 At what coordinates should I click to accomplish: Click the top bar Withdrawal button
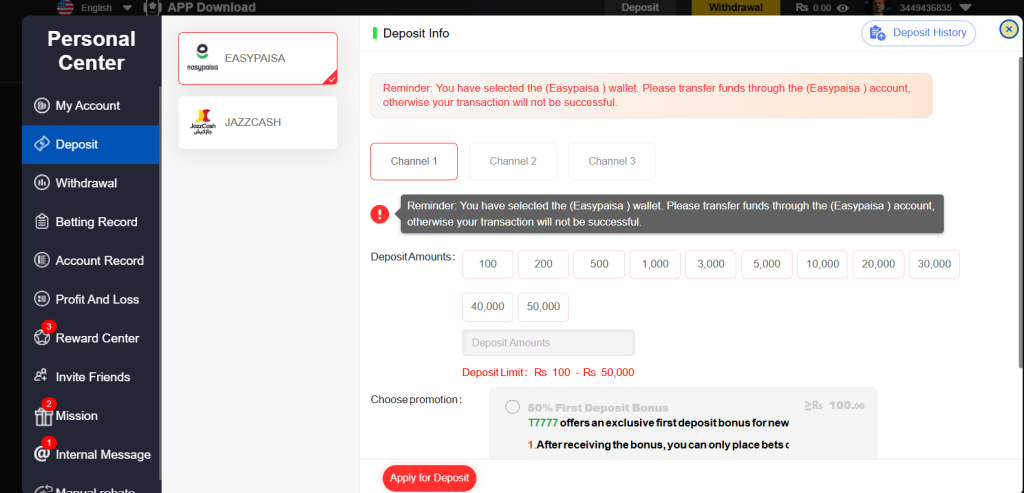735,8
